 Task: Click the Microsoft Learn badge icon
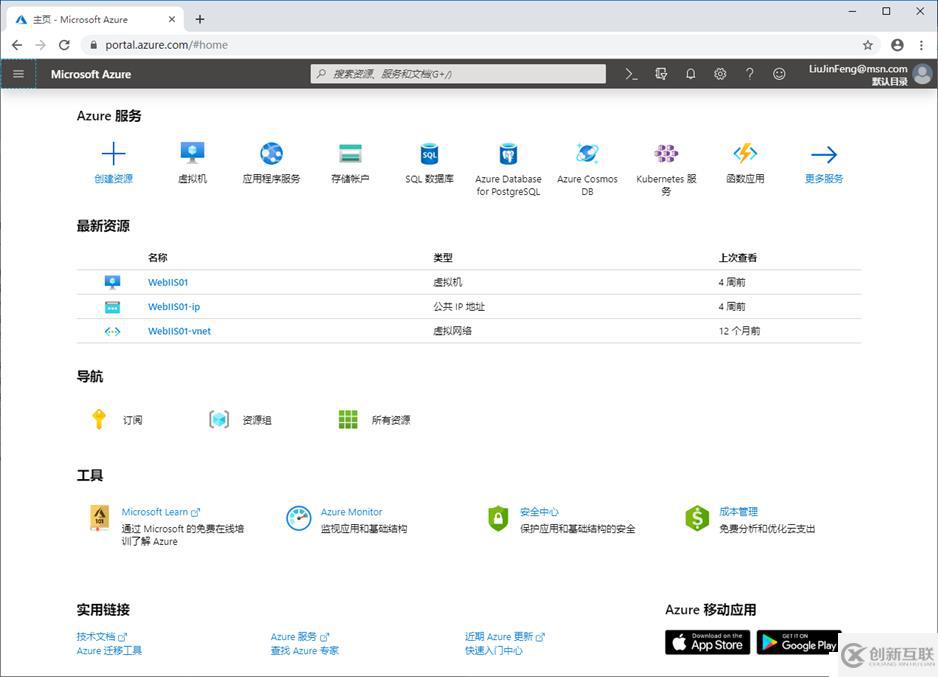99,518
